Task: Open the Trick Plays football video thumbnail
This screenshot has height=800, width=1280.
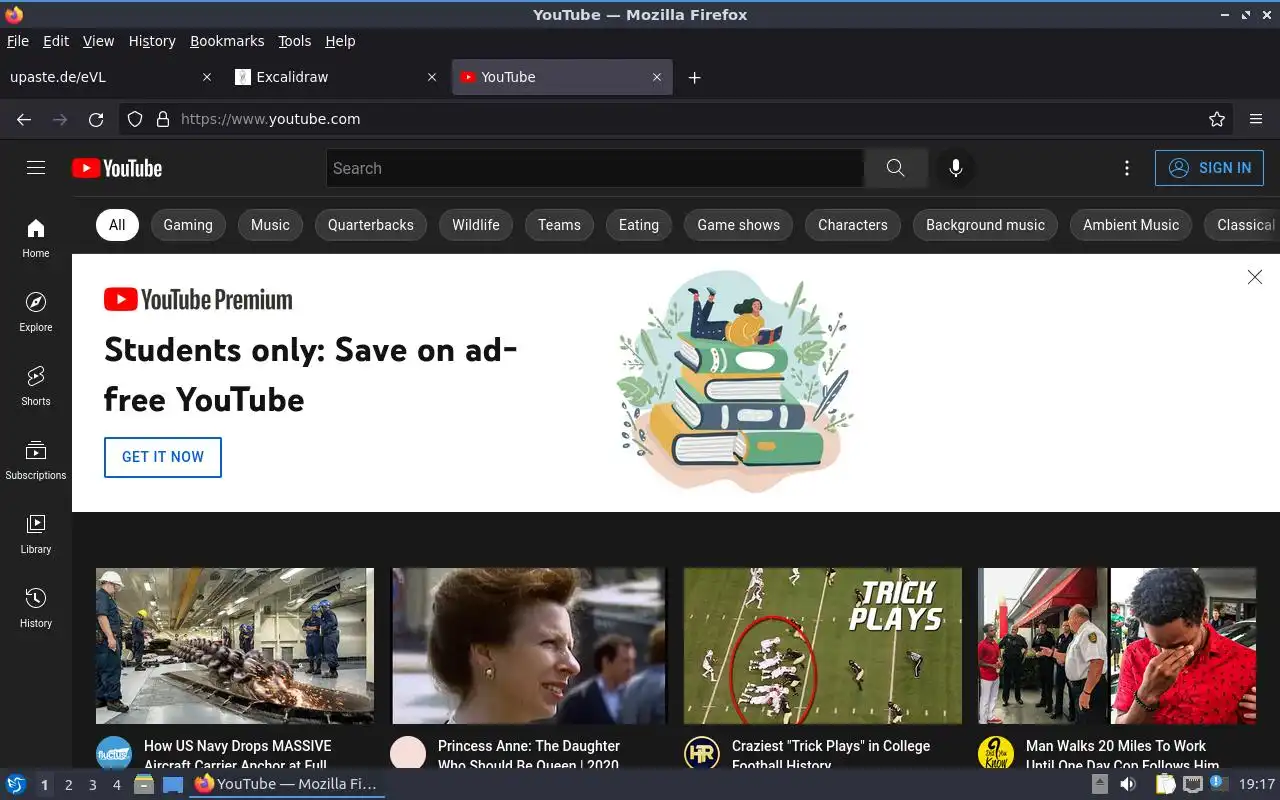Action: click(x=823, y=646)
